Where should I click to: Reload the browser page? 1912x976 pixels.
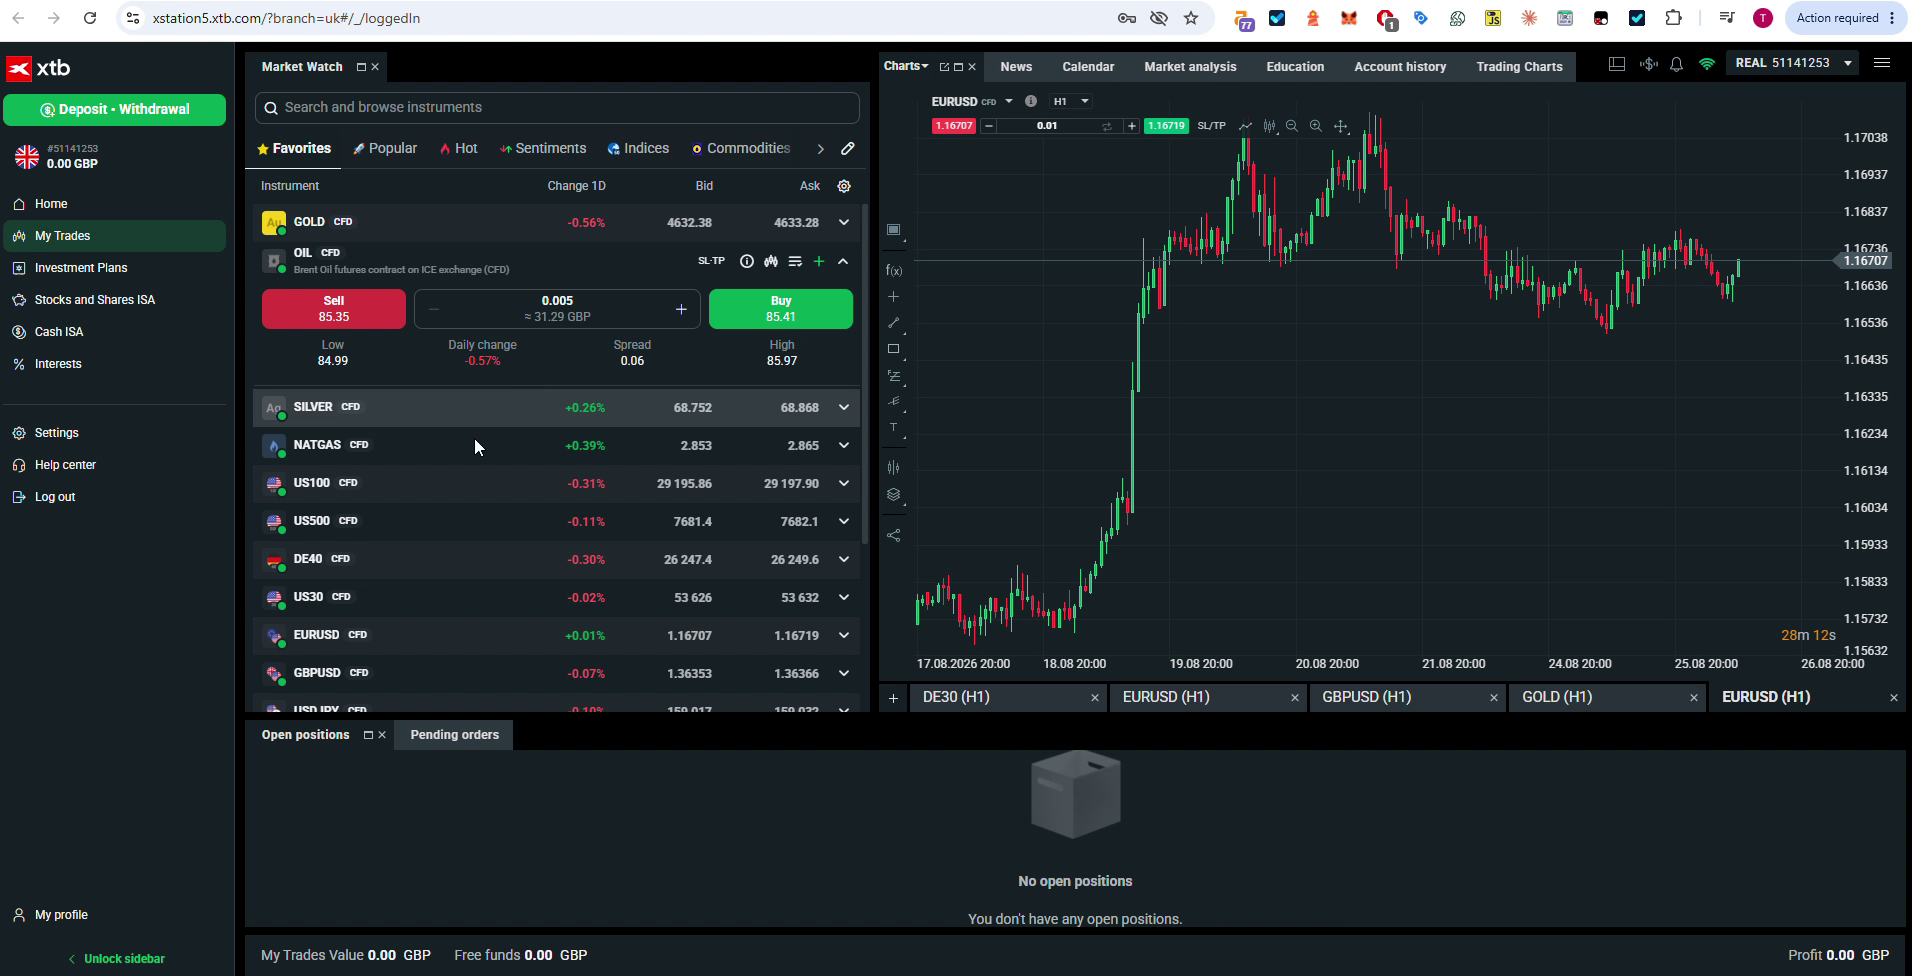(90, 18)
